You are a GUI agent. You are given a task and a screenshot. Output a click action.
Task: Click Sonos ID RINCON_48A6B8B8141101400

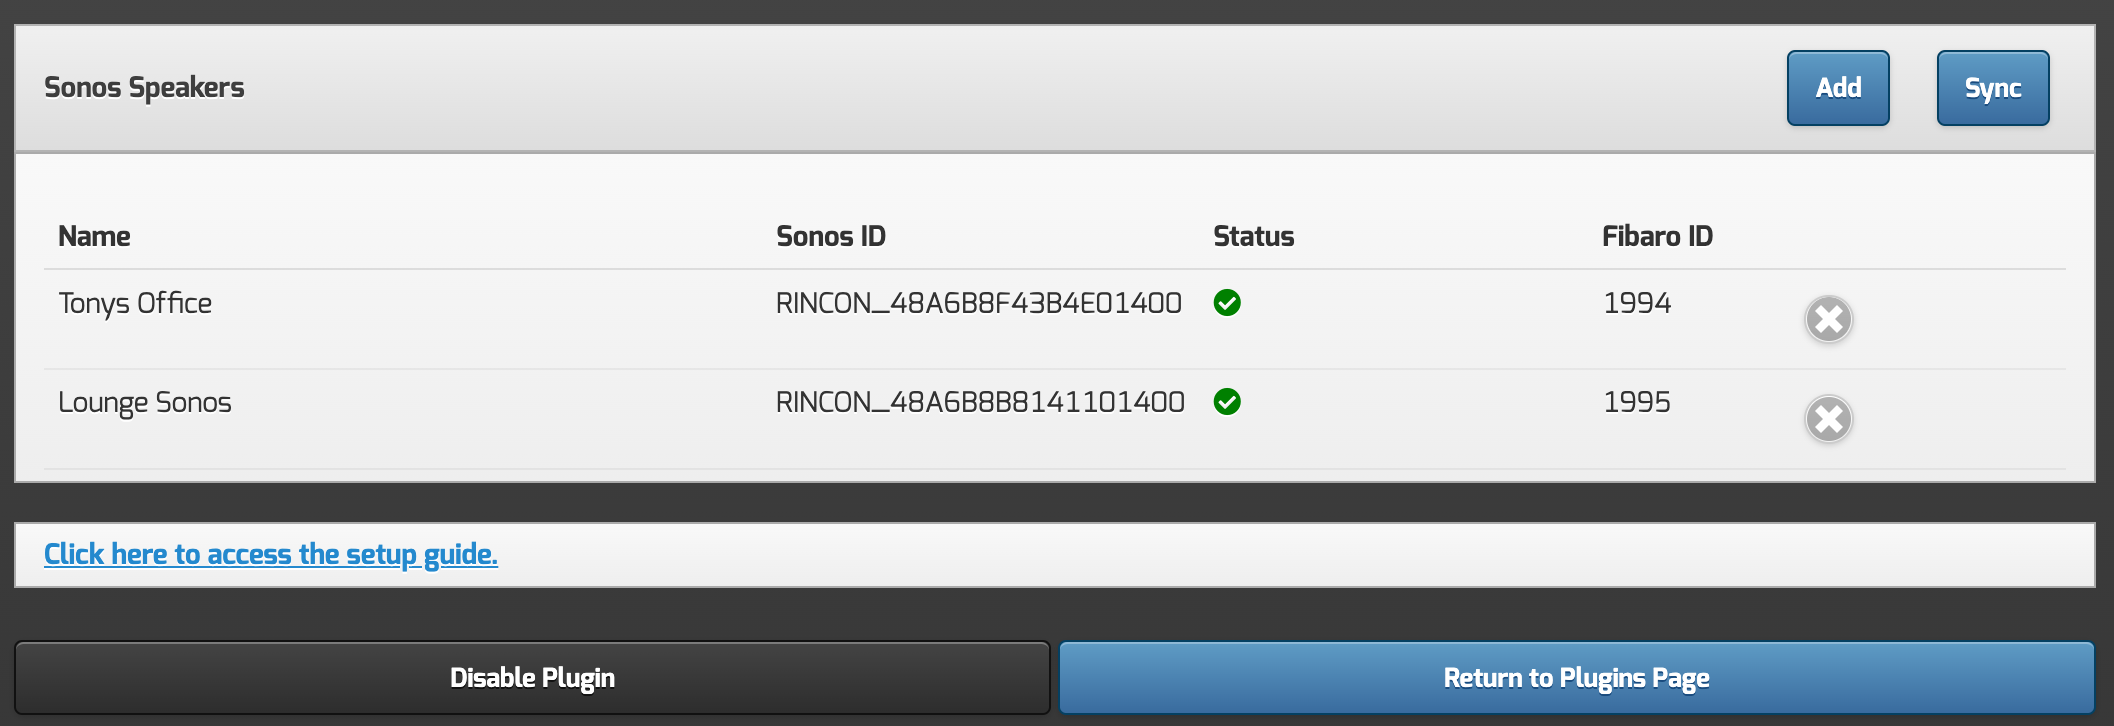click(x=980, y=402)
